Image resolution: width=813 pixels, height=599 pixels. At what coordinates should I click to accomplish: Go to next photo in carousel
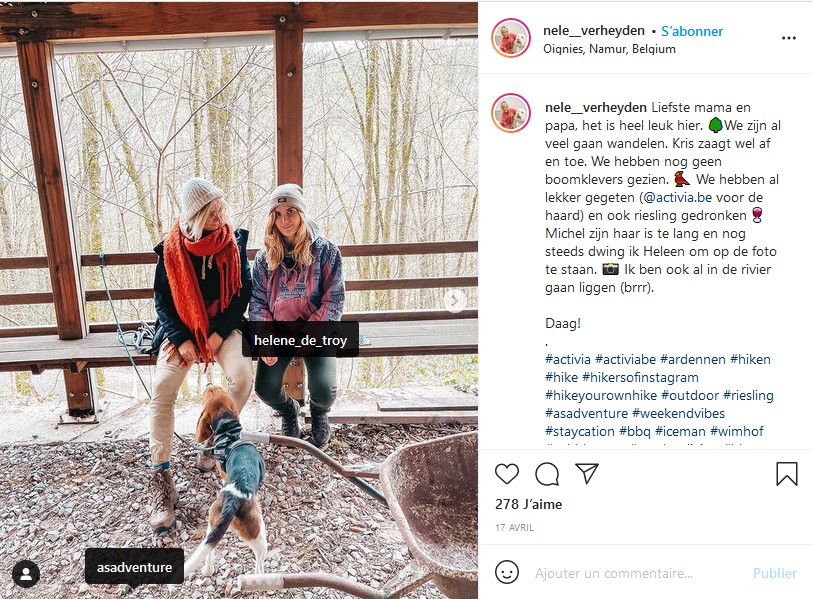455,300
